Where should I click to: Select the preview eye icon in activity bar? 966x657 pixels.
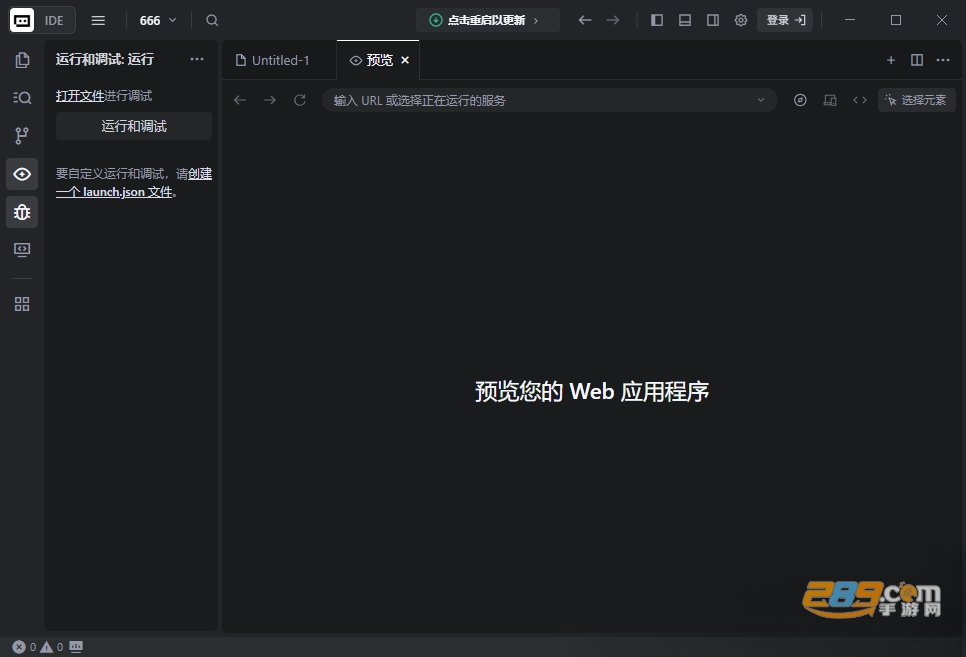pos(22,174)
